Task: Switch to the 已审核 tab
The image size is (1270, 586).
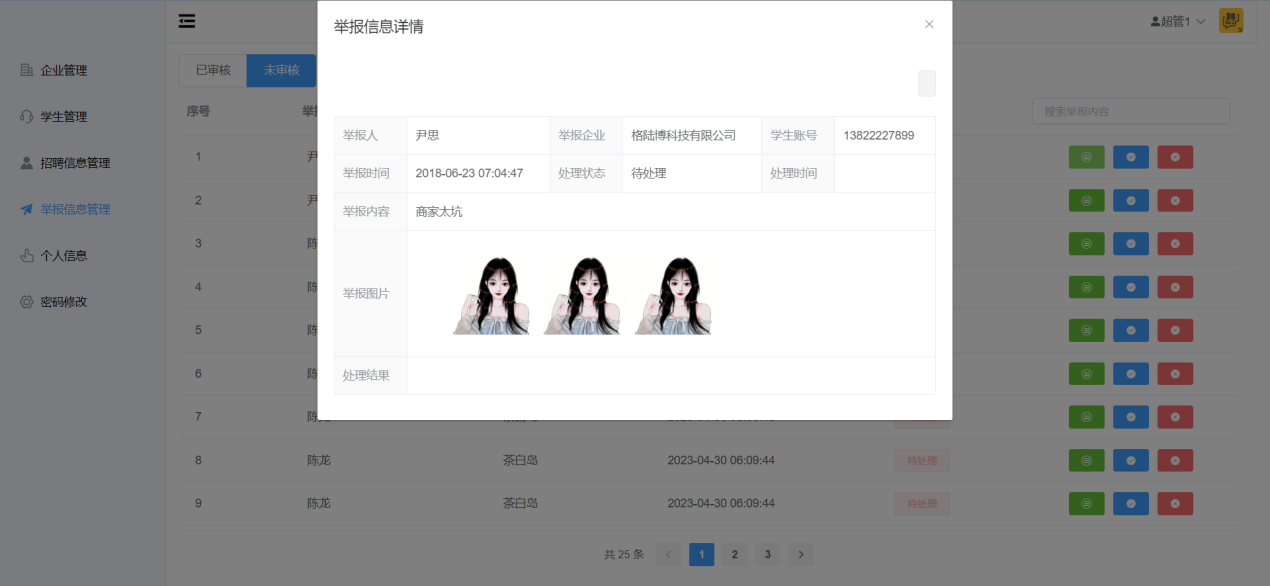Action: pos(213,70)
